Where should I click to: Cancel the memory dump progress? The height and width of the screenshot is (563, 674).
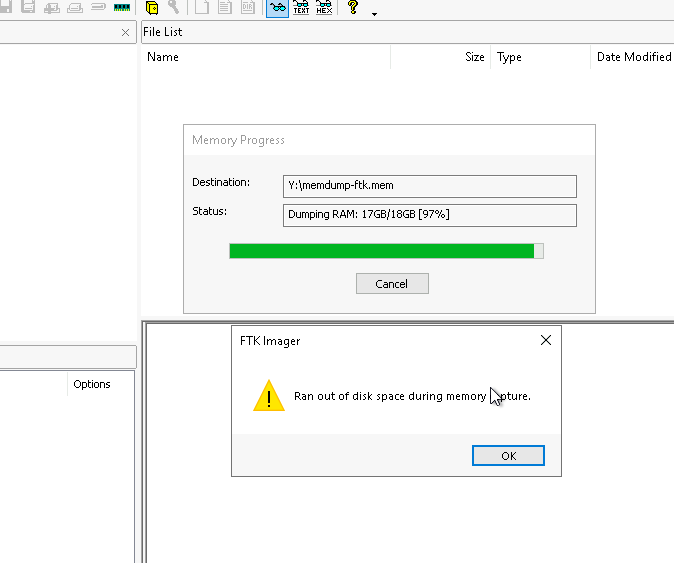pyautogui.click(x=392, y=284)
